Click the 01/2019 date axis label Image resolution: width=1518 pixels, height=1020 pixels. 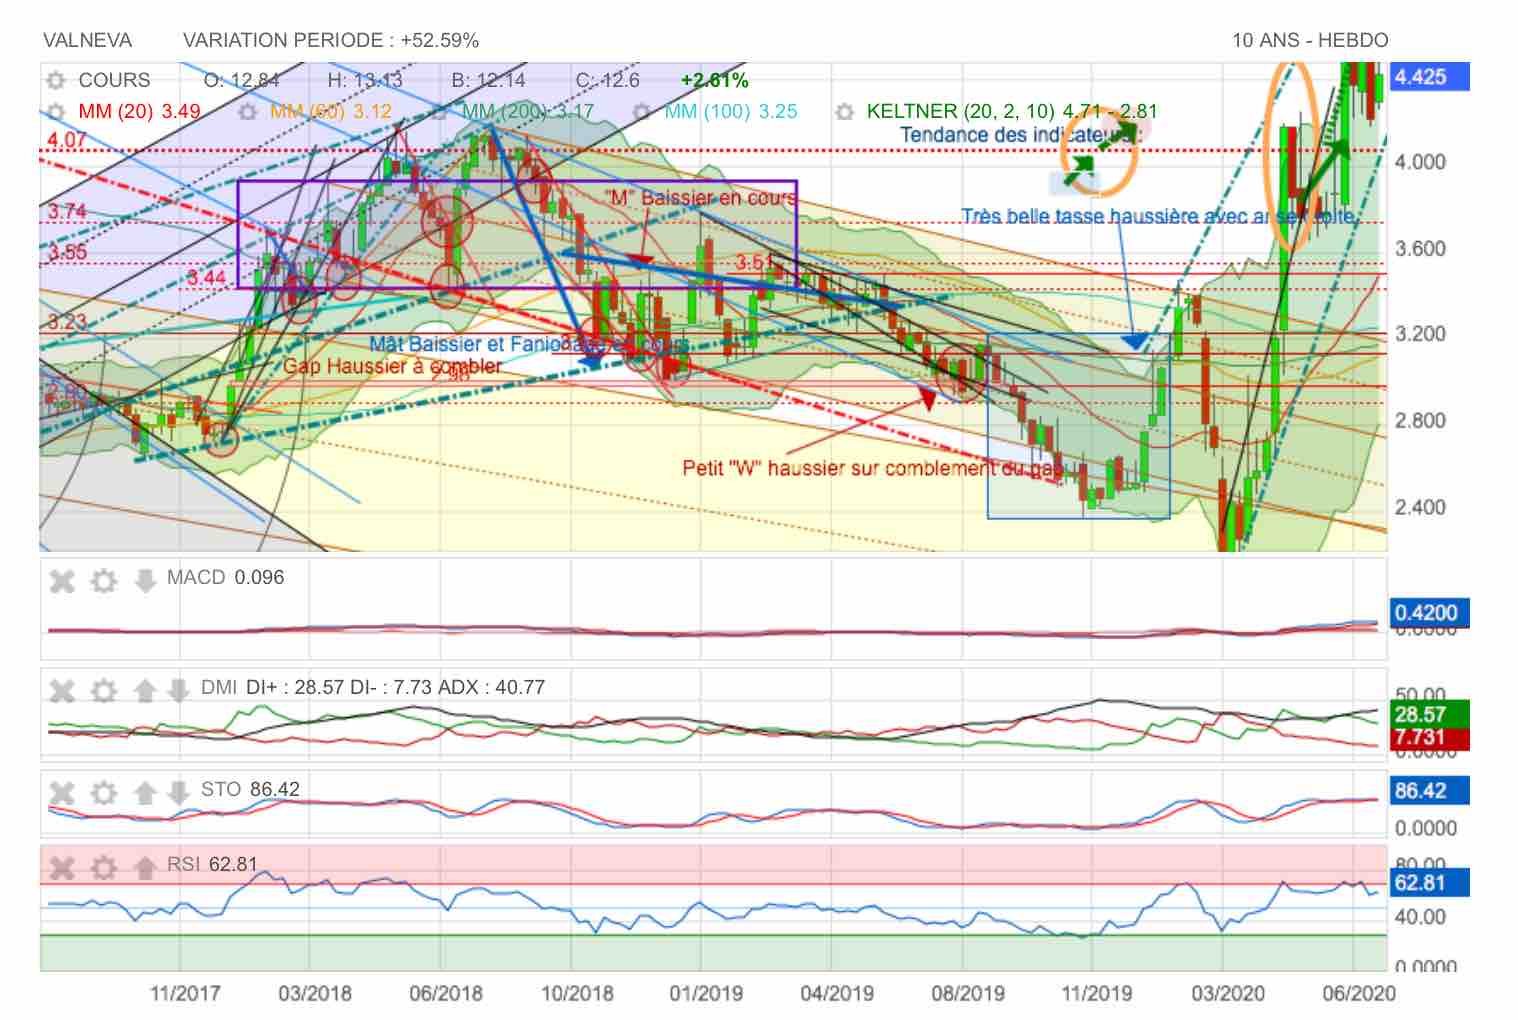coord(706,994)
